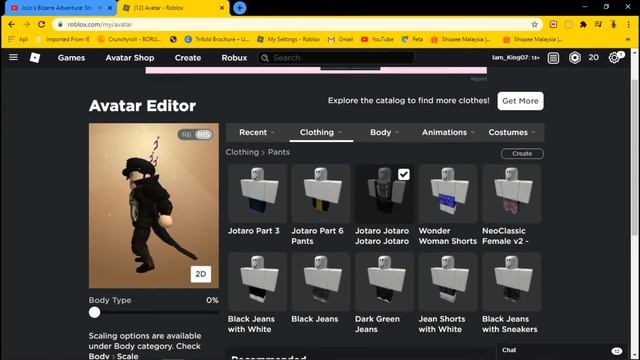Expand the Clothing dropdown
This screenshot has height=360, width=640.
(x=321, y=132)
